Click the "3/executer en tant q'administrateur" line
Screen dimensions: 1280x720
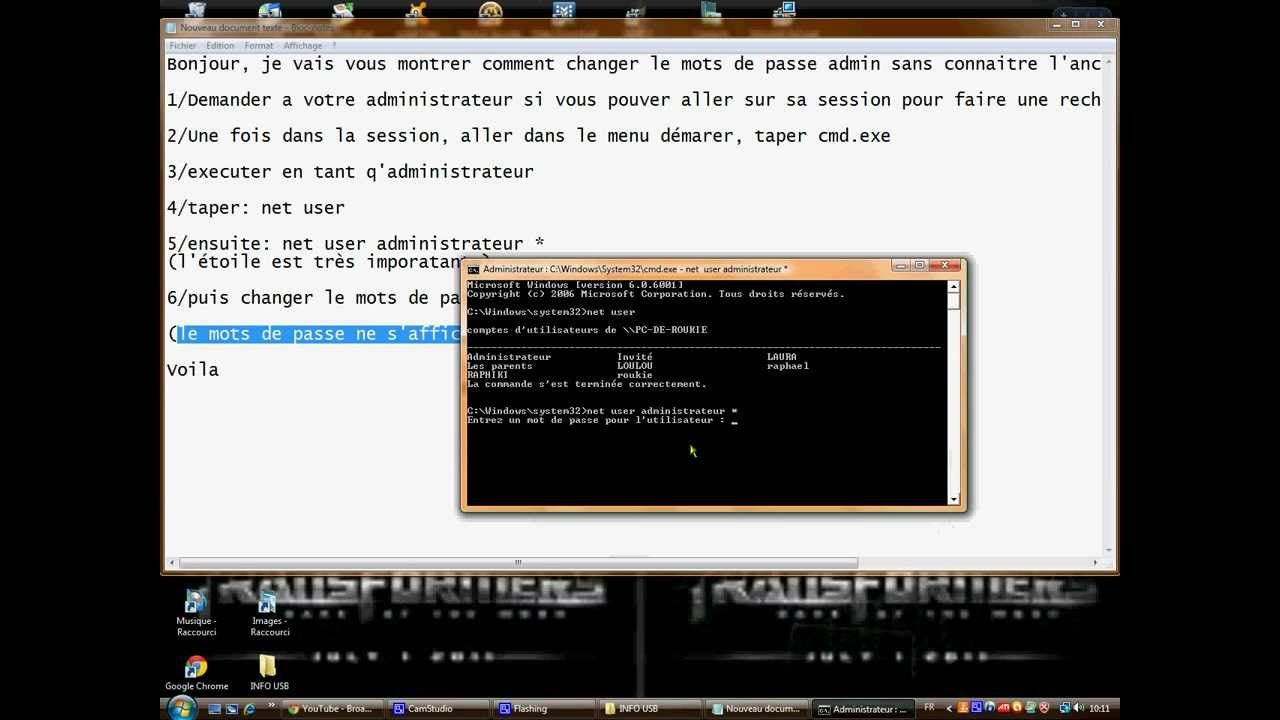click(350, 172)
